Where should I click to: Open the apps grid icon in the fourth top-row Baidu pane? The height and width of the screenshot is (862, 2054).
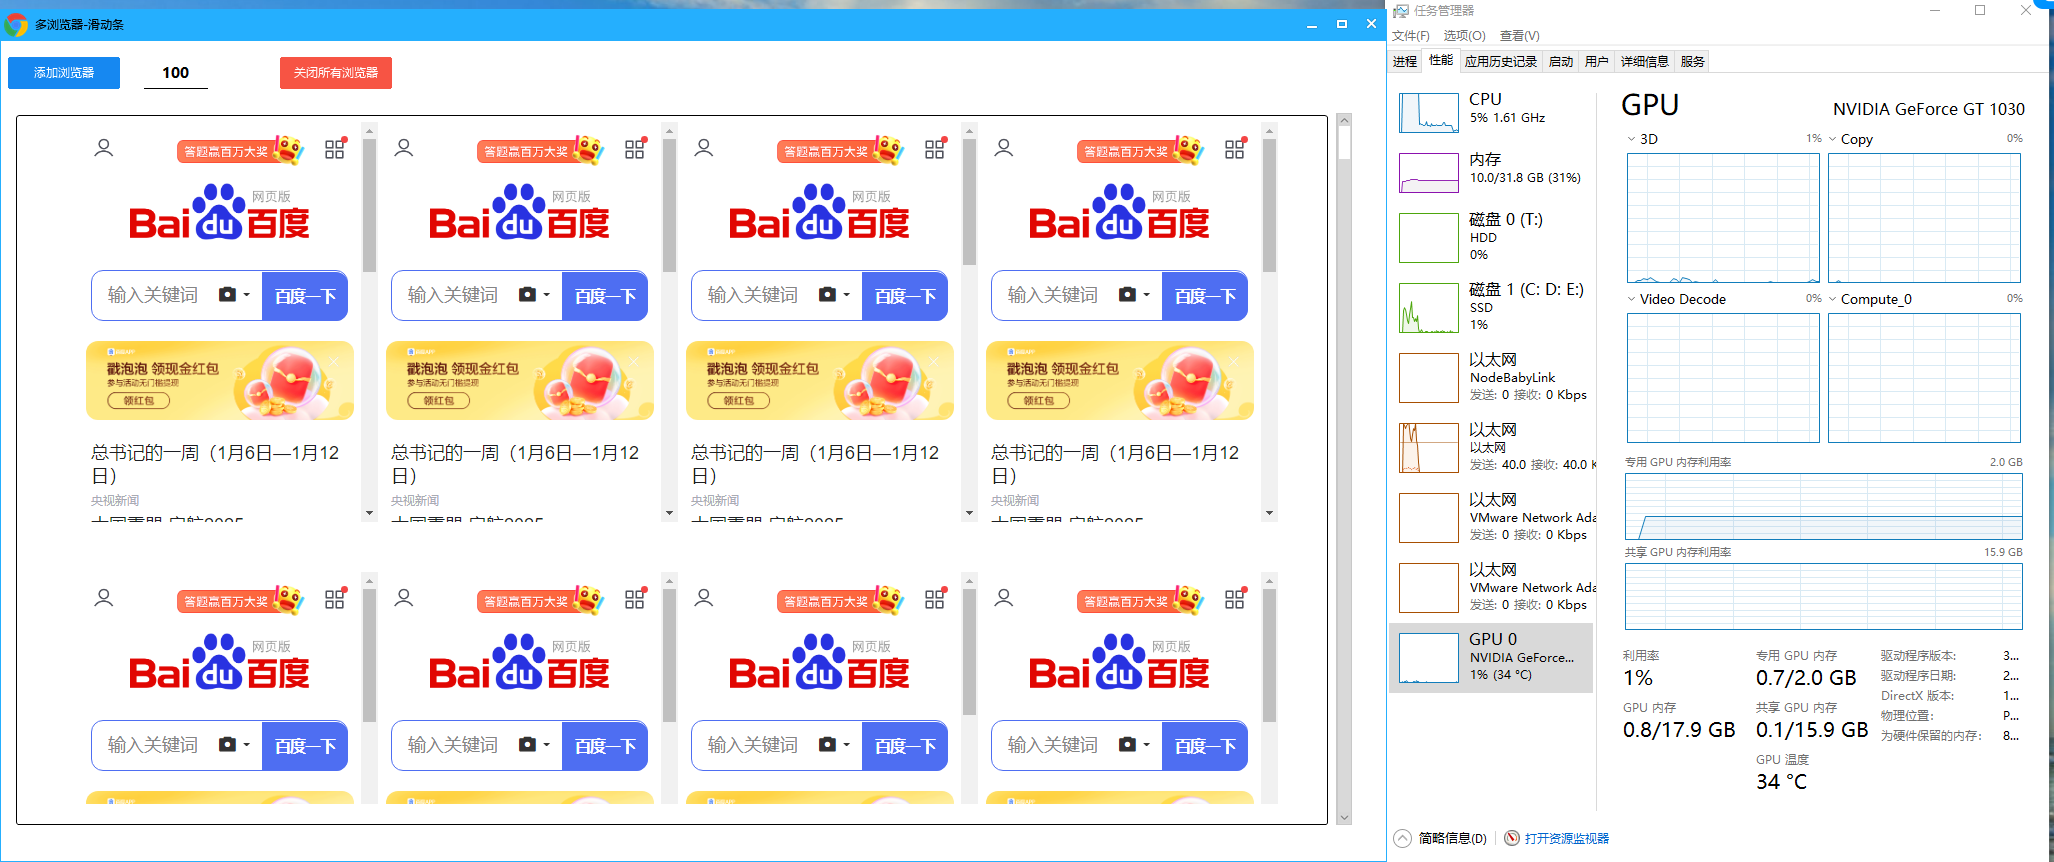[1235, 148]
